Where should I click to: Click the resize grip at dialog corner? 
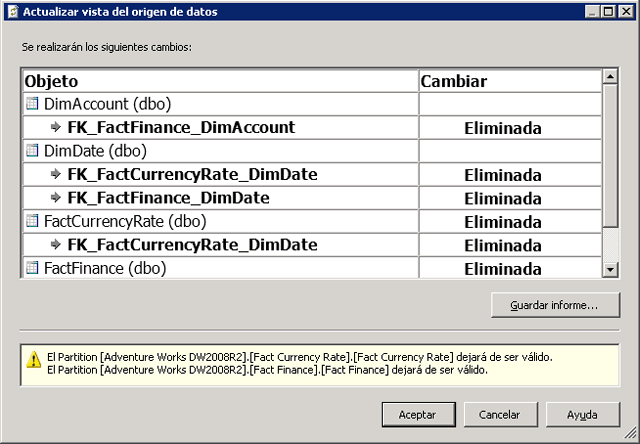[631, 434]
